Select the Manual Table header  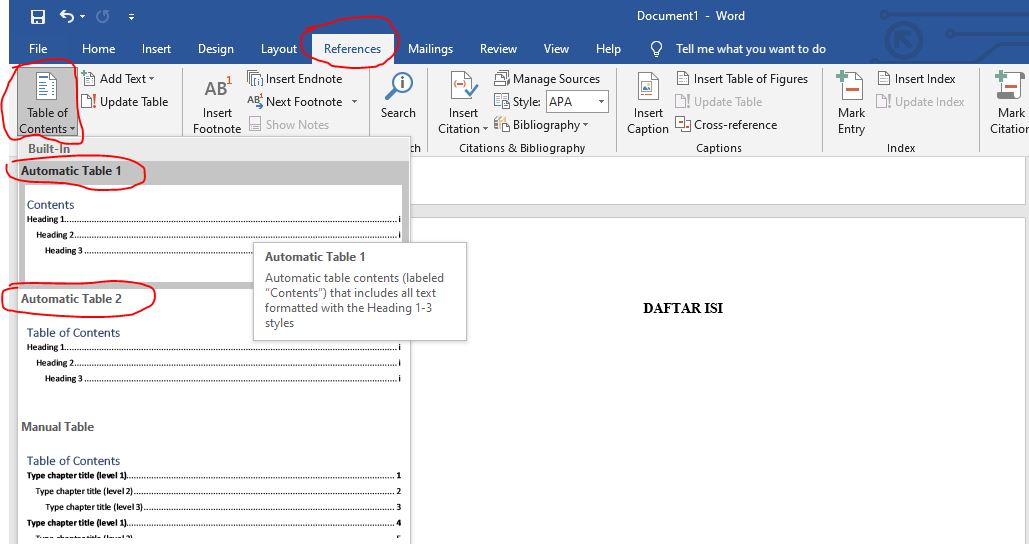pos(58,427)
